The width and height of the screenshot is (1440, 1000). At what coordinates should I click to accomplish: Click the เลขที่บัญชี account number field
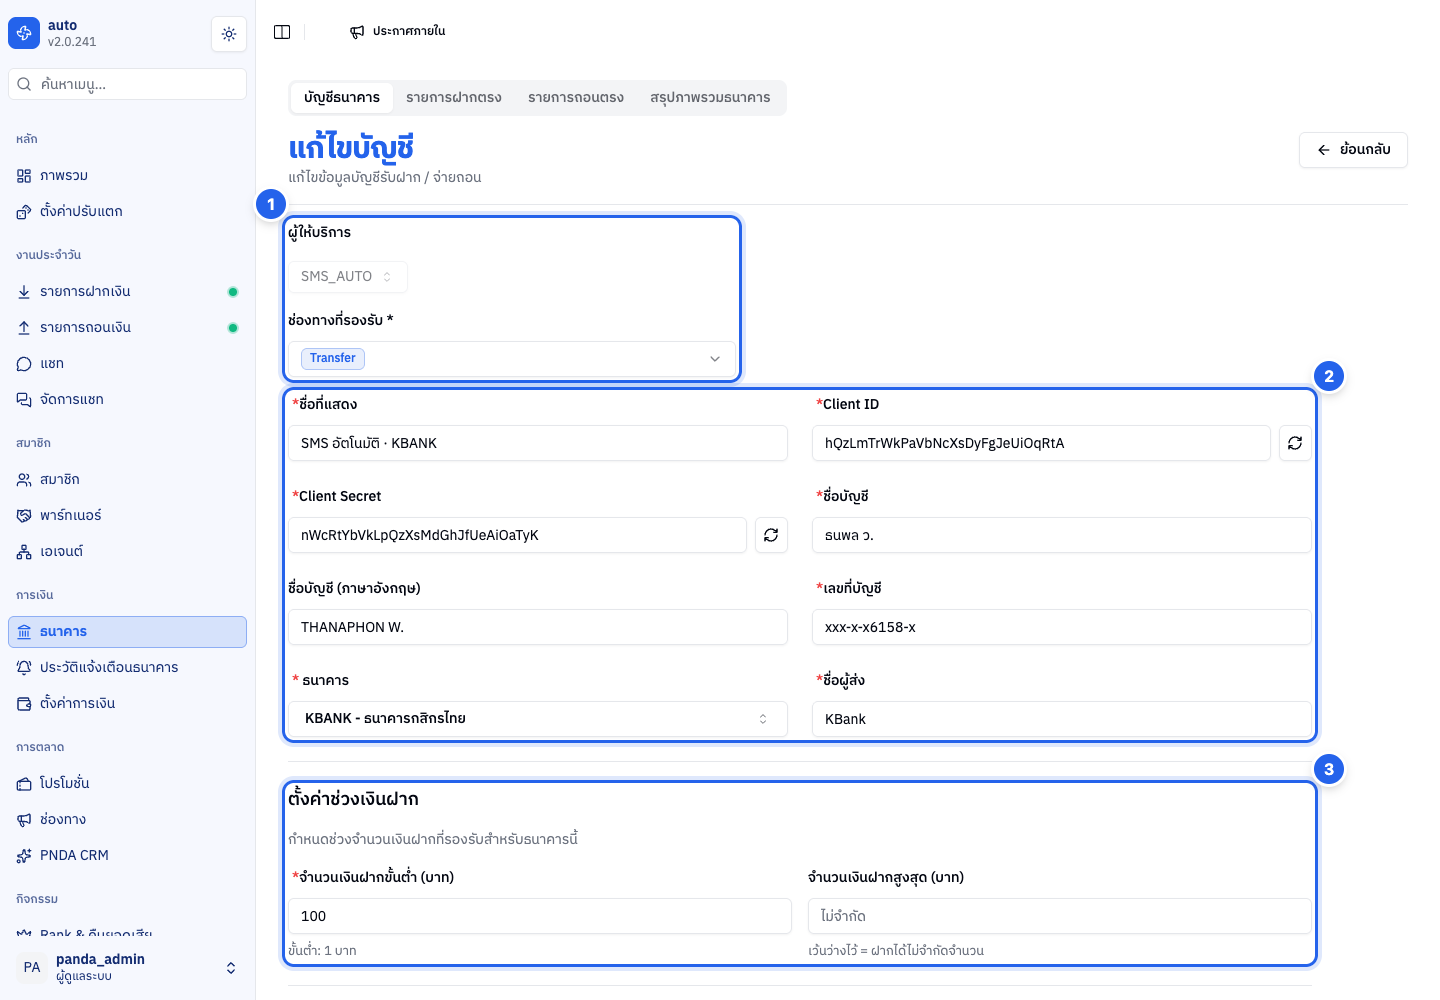pos(1062,627)
